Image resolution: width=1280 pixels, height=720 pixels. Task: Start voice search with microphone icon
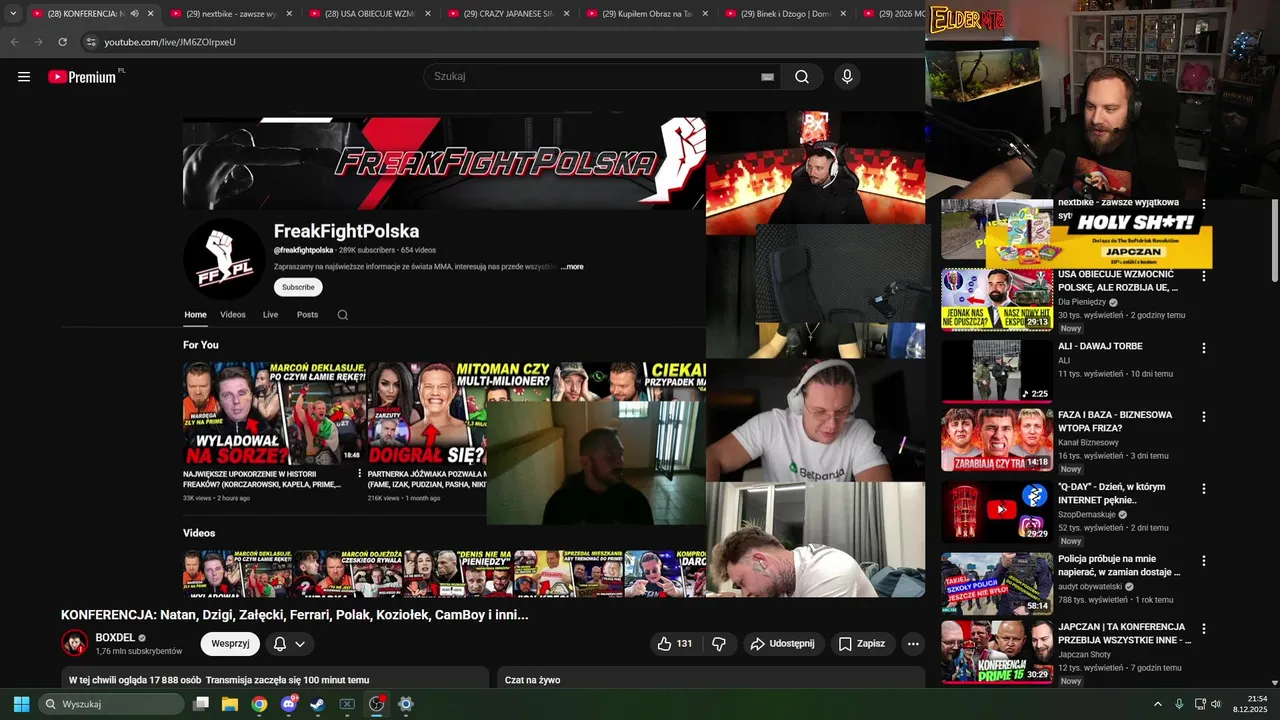[x=847, y=77]
